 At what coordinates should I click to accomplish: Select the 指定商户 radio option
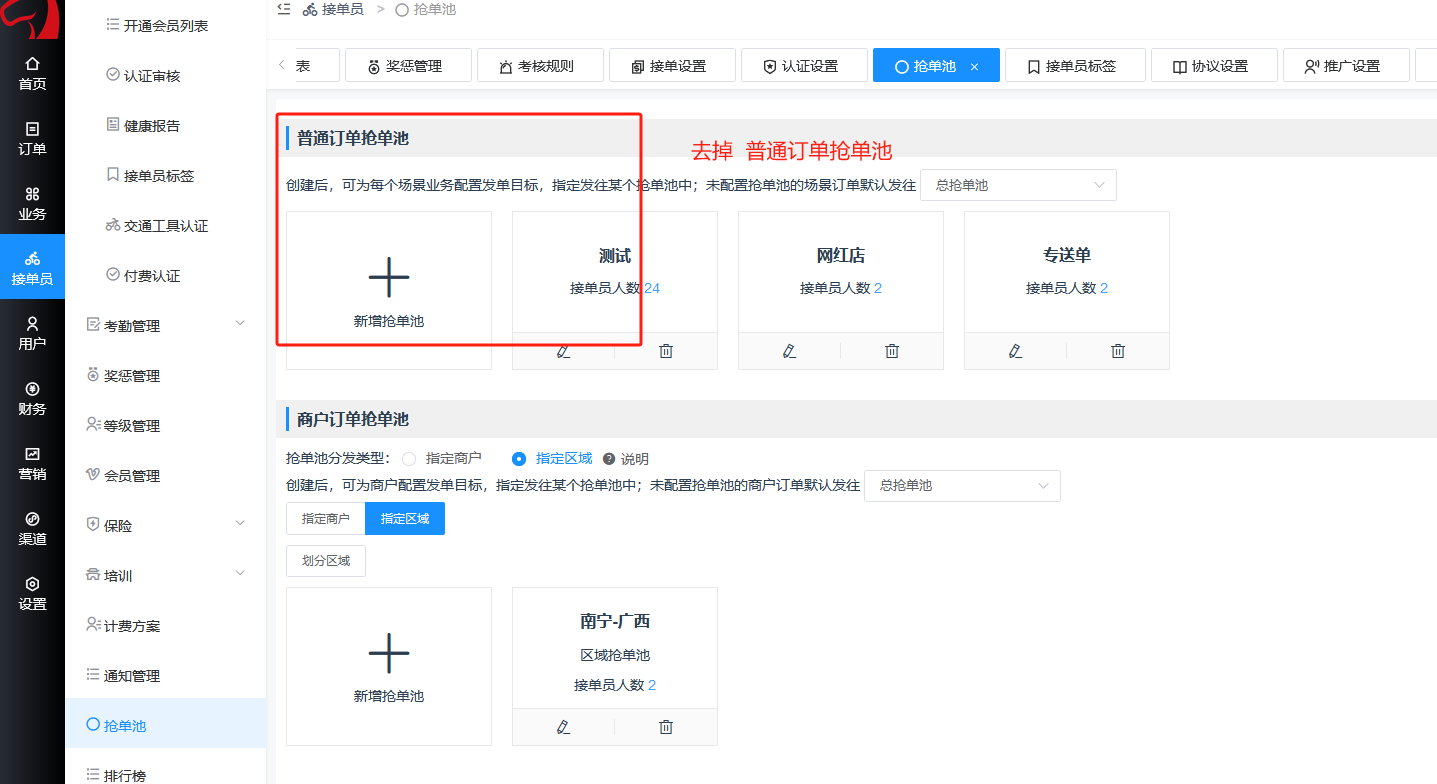408,459
